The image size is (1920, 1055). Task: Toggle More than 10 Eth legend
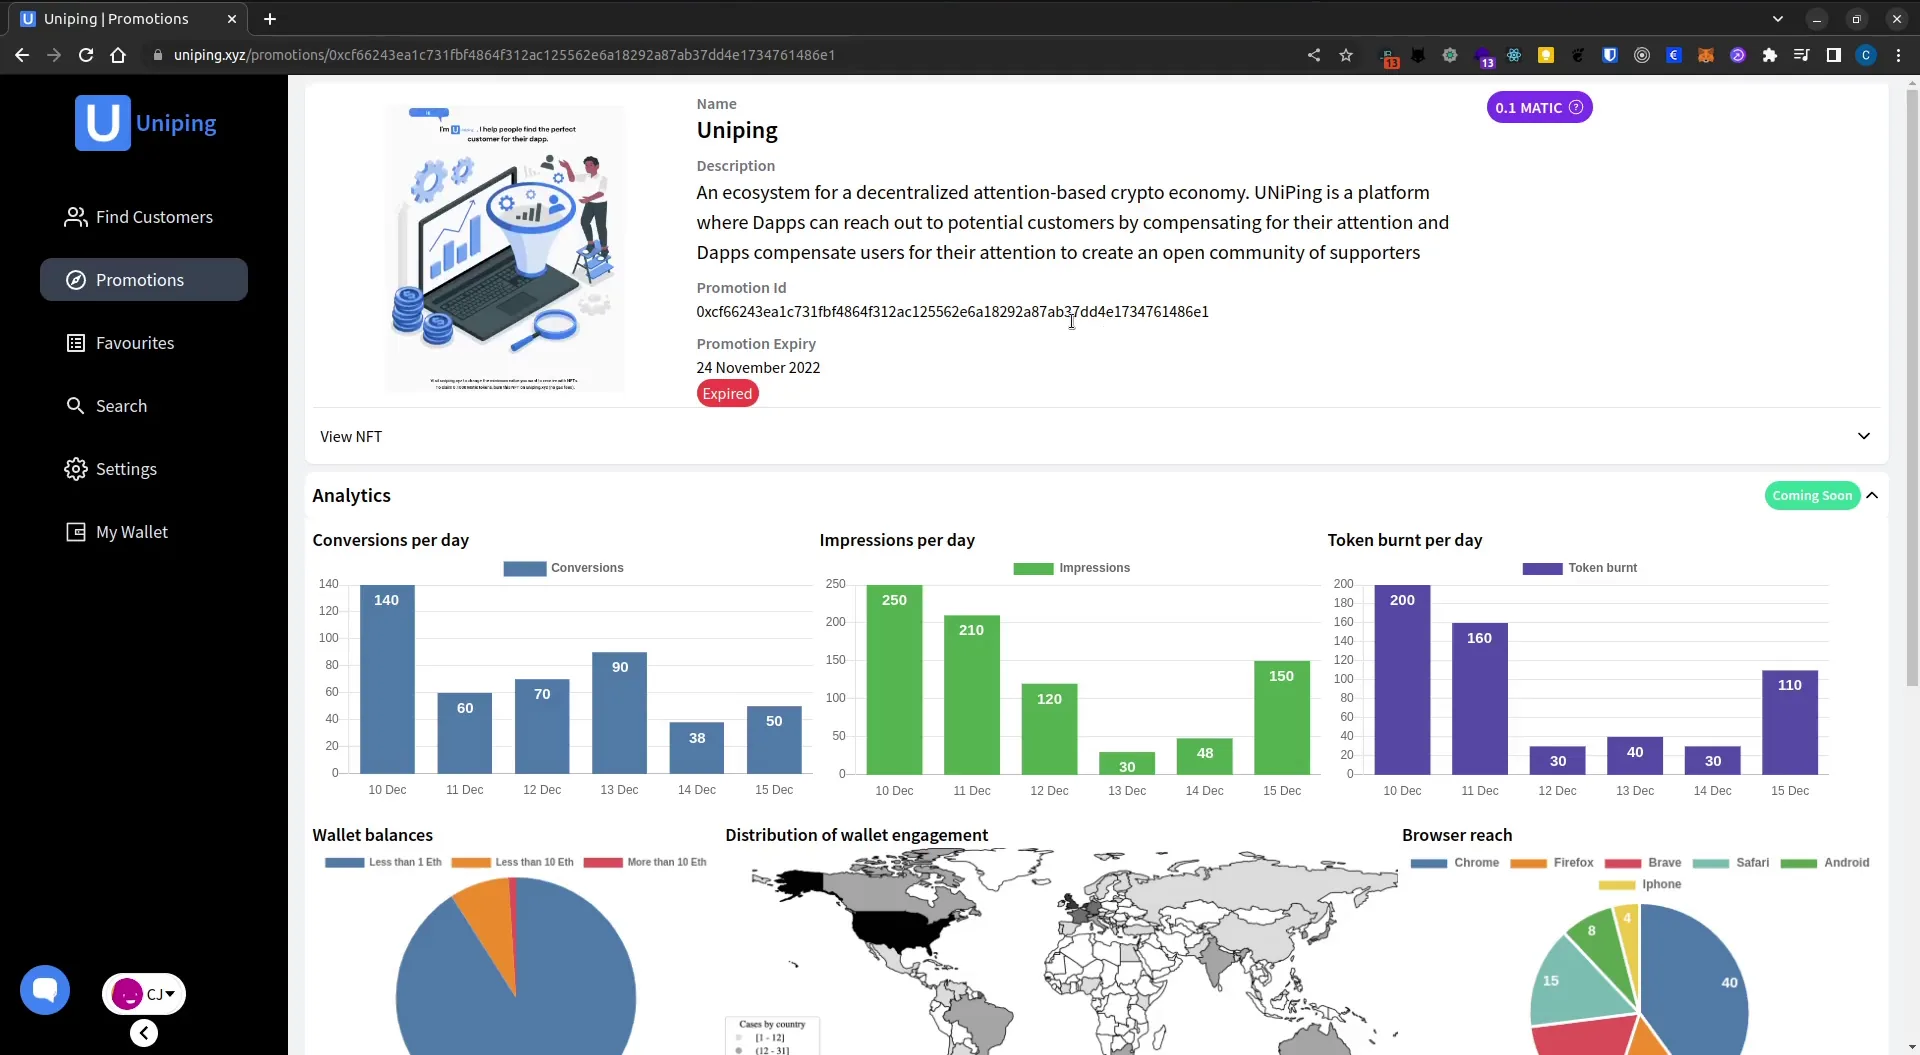[x=645, y=862]
